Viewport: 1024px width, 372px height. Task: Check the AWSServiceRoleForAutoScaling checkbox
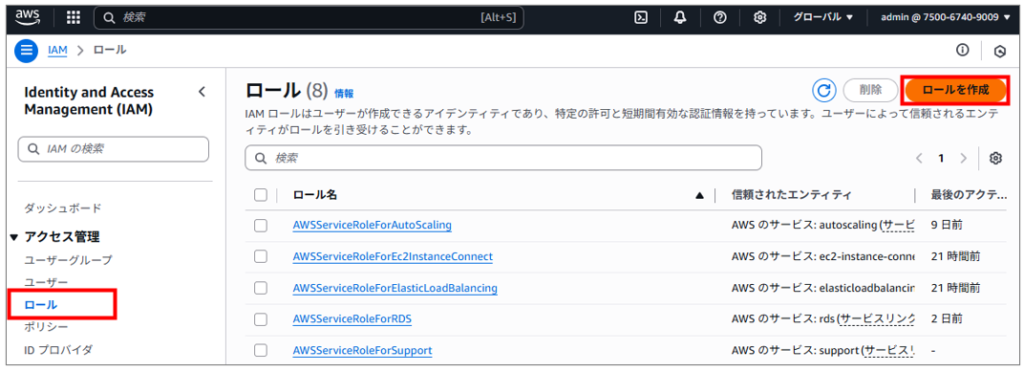[x=261, y=225]
